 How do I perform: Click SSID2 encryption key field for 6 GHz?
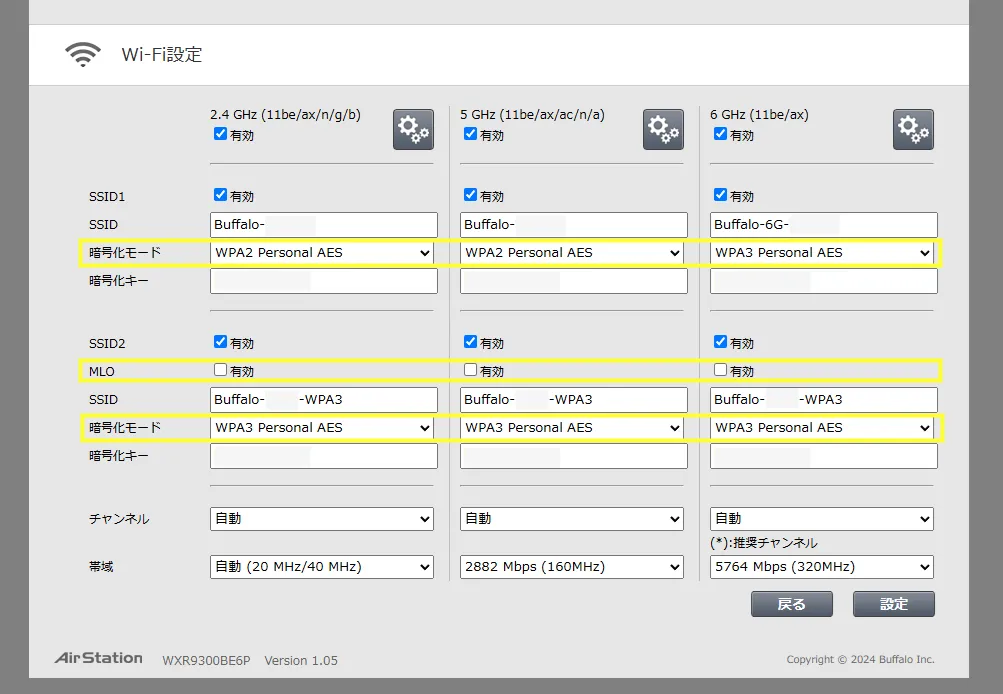pyautogui.click(x=824, y=457)
